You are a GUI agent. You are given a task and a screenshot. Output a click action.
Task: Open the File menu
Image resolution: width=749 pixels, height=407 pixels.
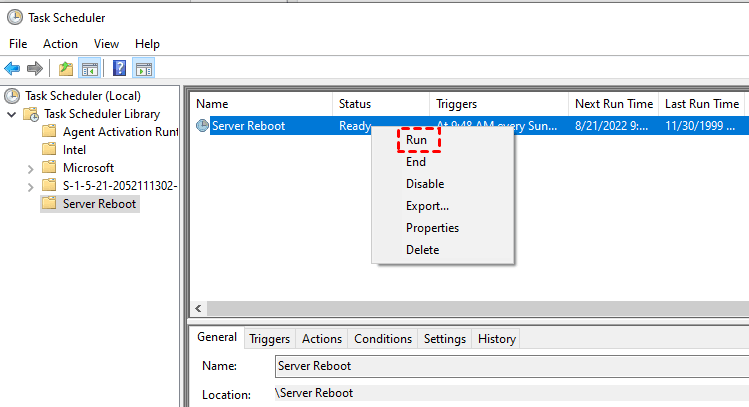pyautogui.click(x=18, y=44)
